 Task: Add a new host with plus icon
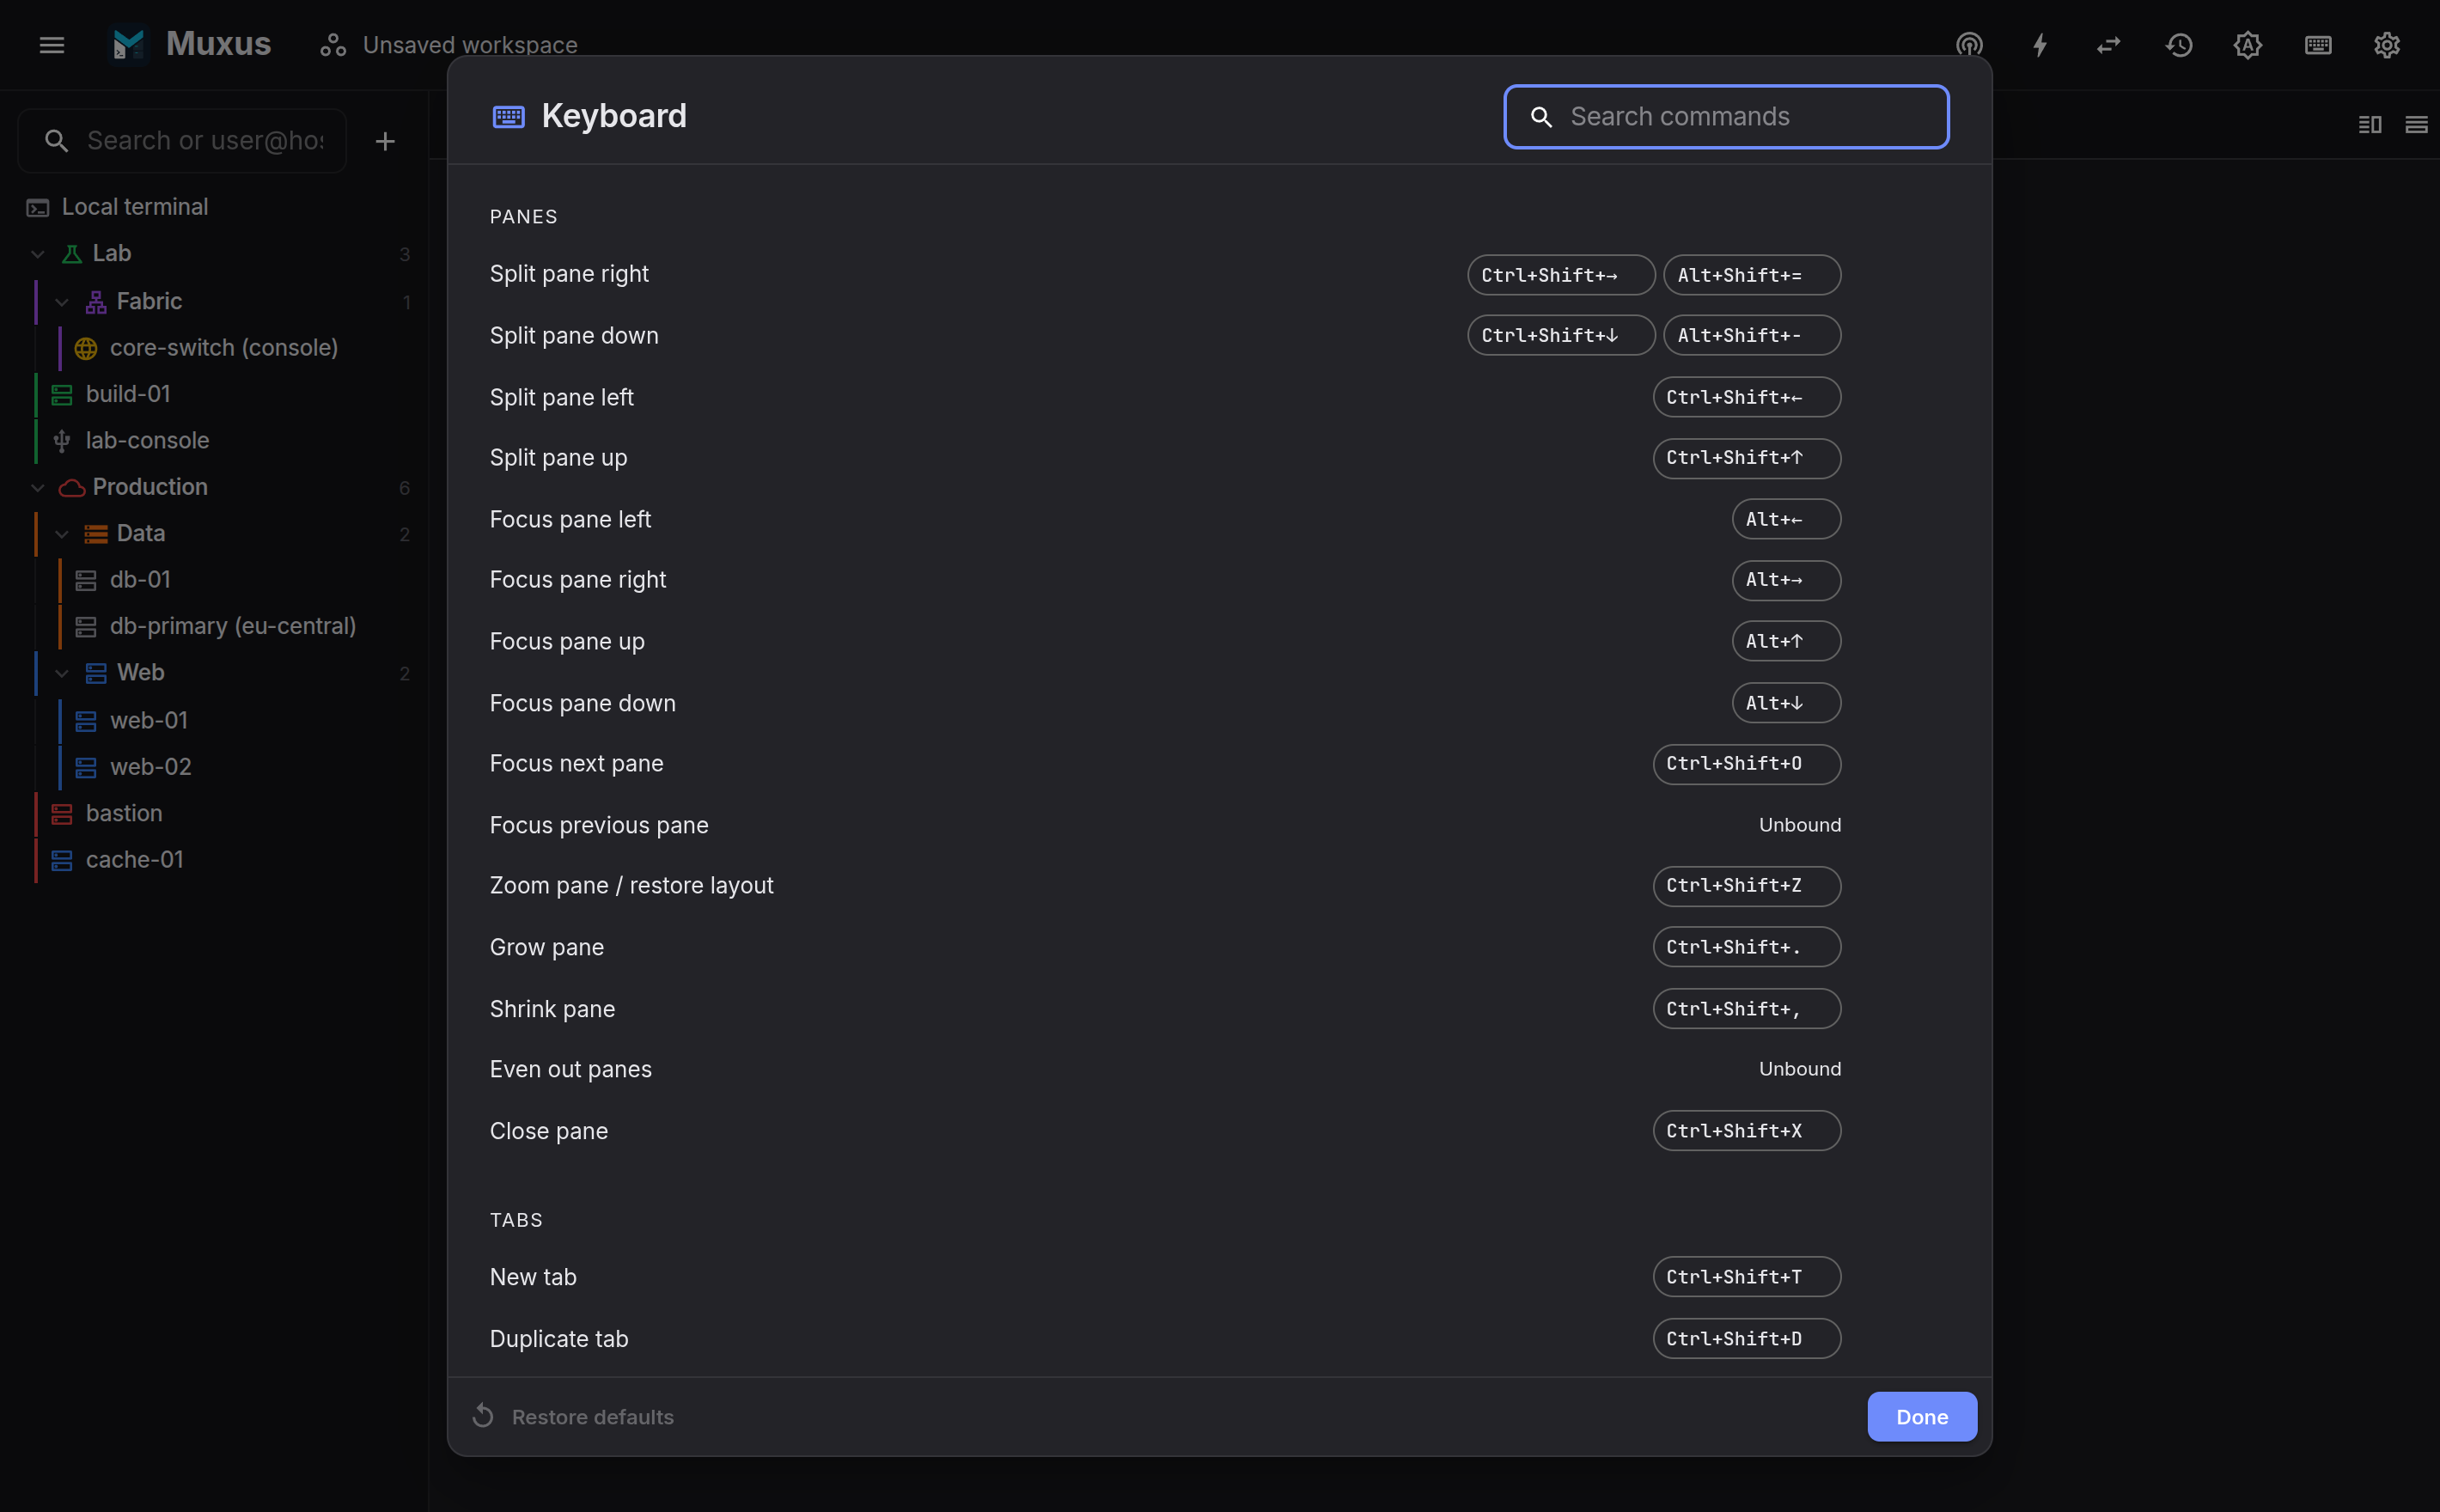pos(385,141)
